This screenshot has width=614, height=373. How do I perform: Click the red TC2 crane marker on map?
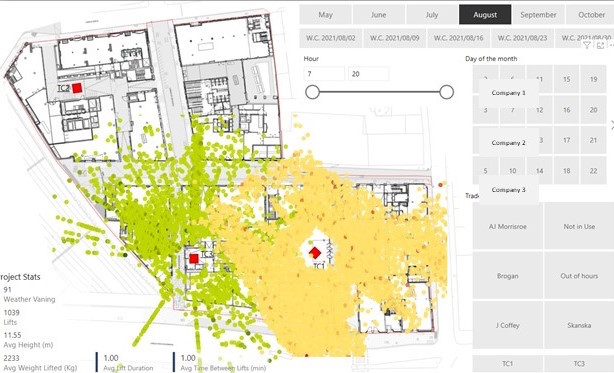[77, 88]
